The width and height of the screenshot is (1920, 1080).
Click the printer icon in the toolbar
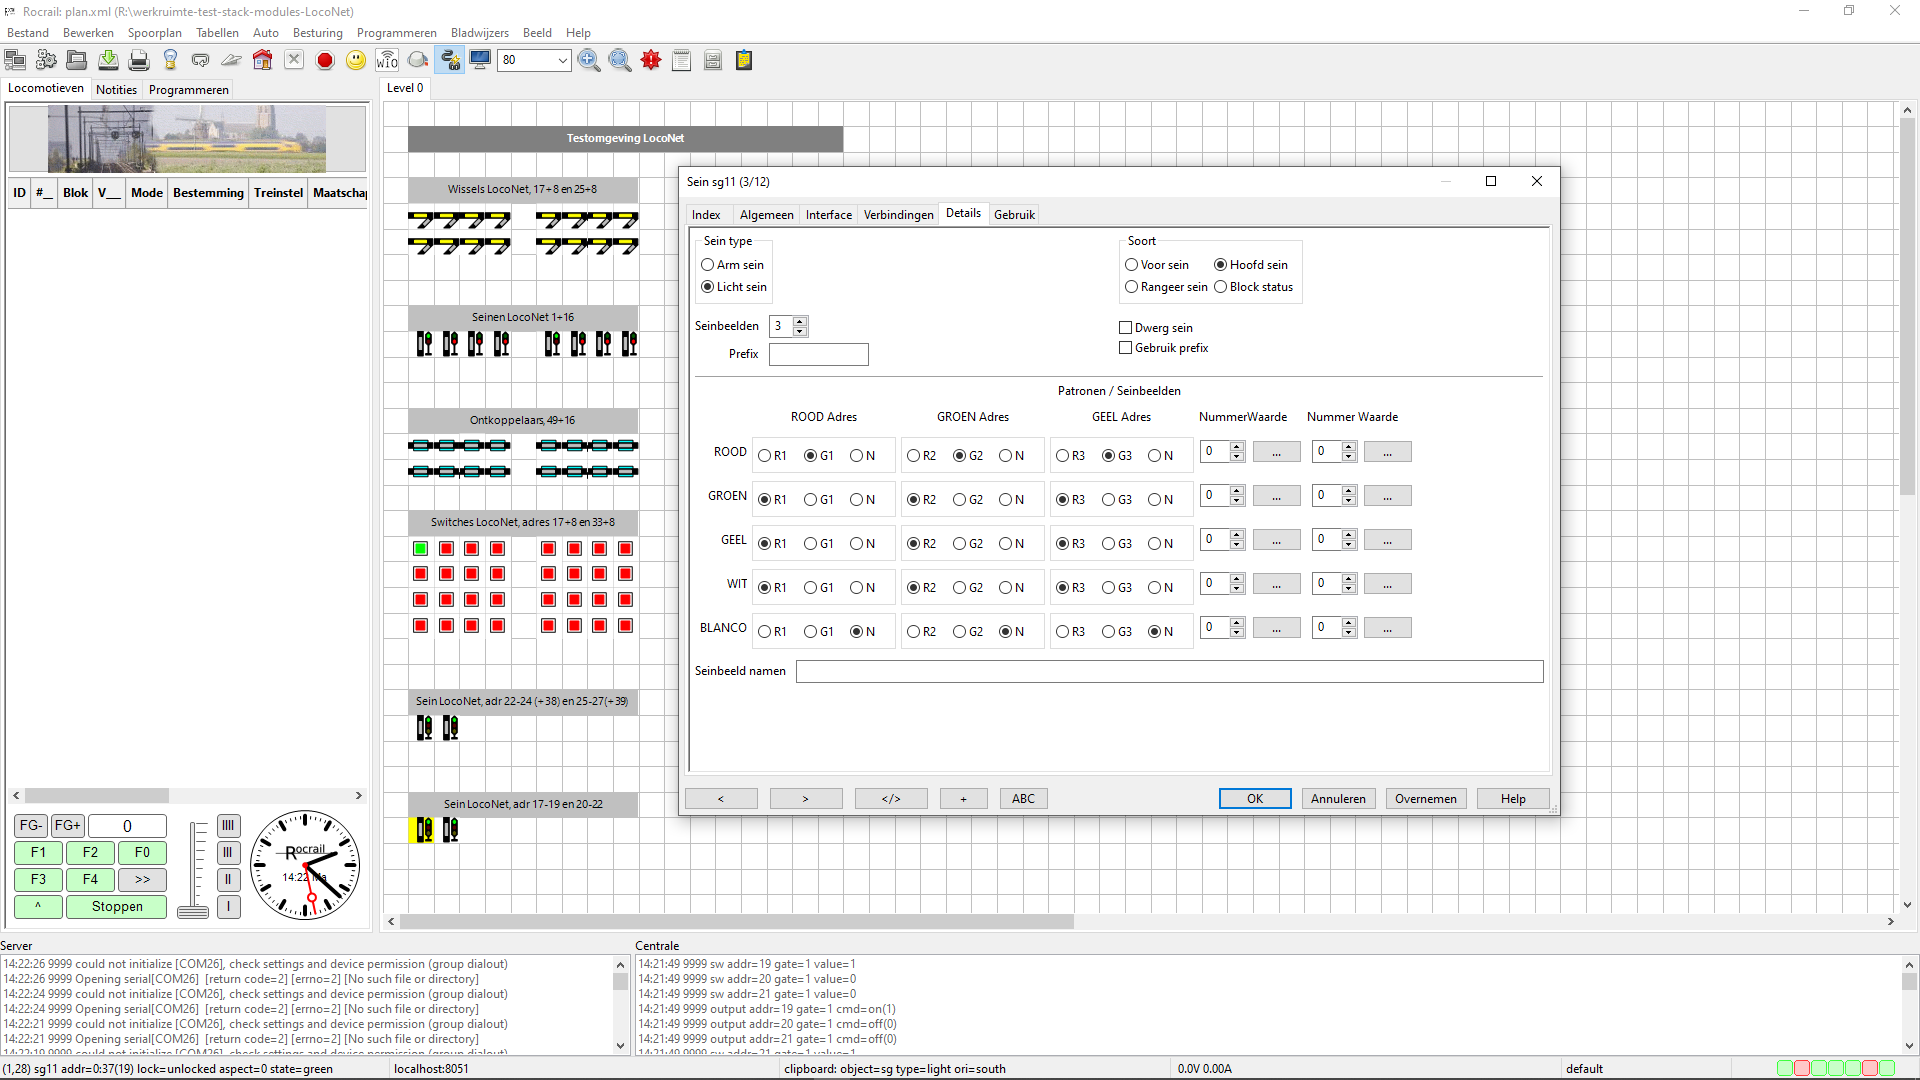click(139, 61)
